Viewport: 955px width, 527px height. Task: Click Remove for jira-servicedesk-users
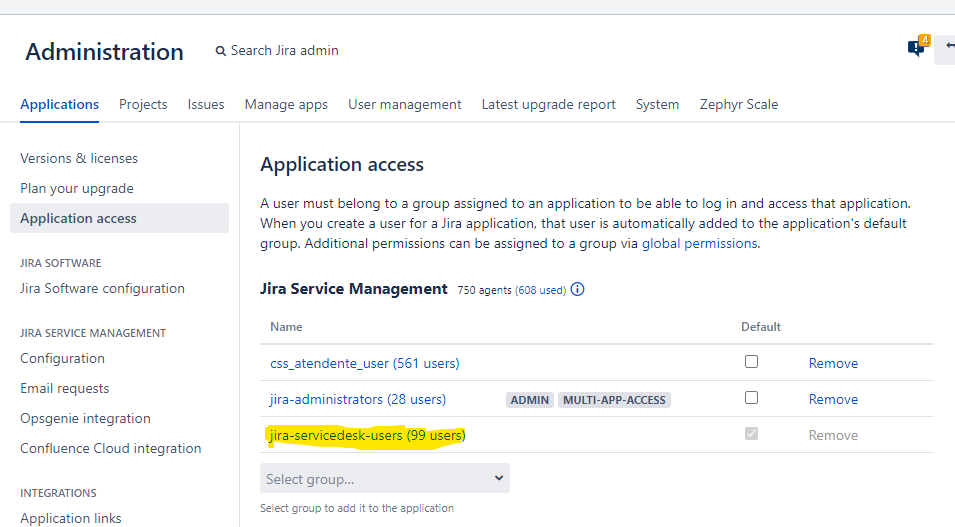(x=833, y=435)
